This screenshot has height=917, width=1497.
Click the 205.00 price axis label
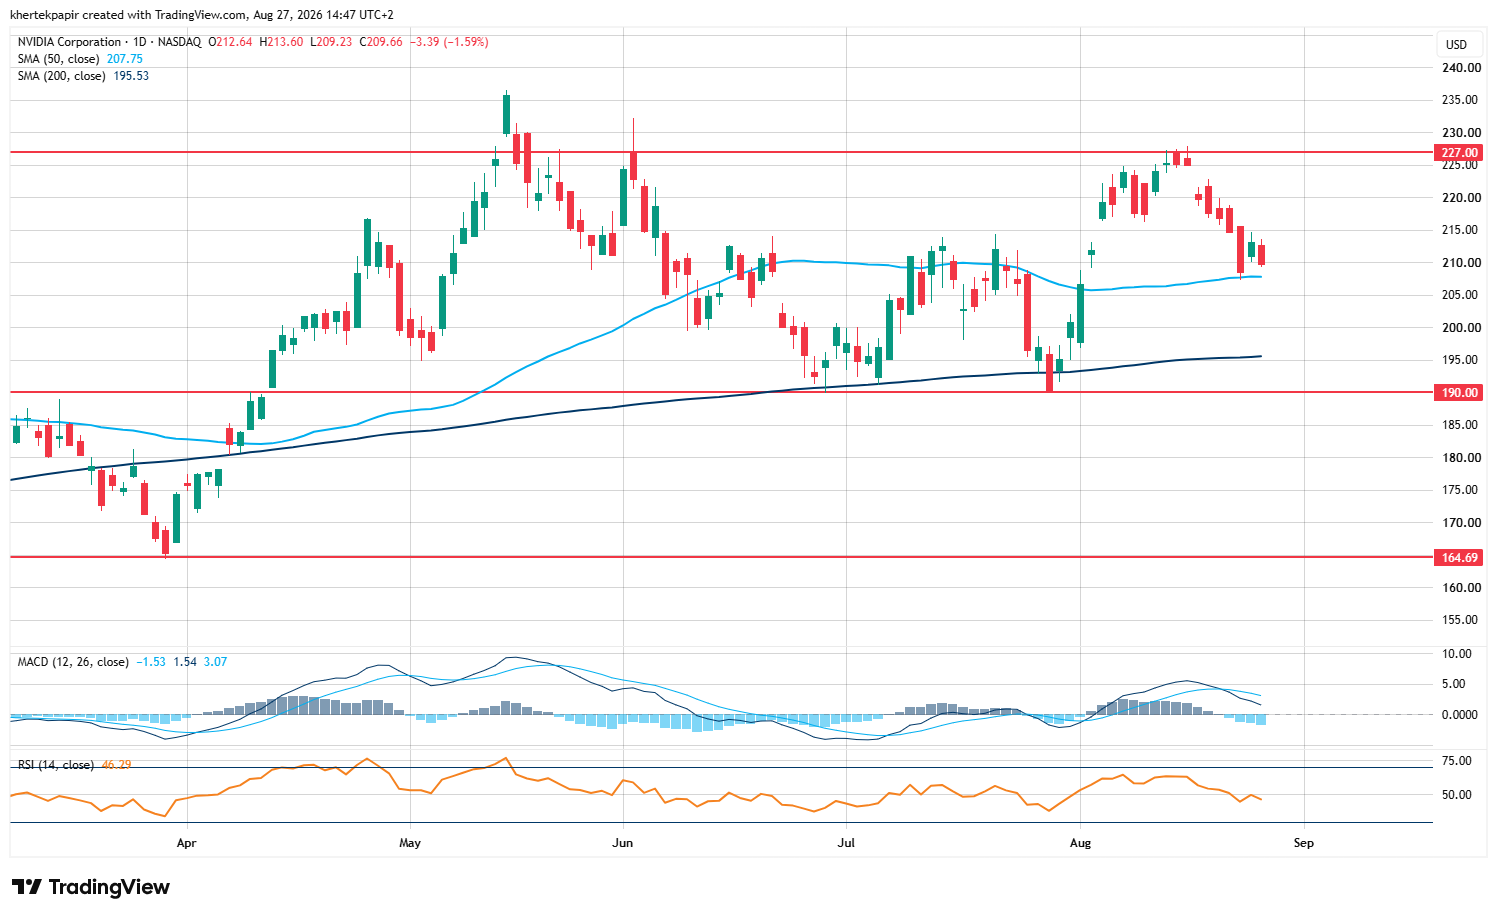coord(1461,295)
